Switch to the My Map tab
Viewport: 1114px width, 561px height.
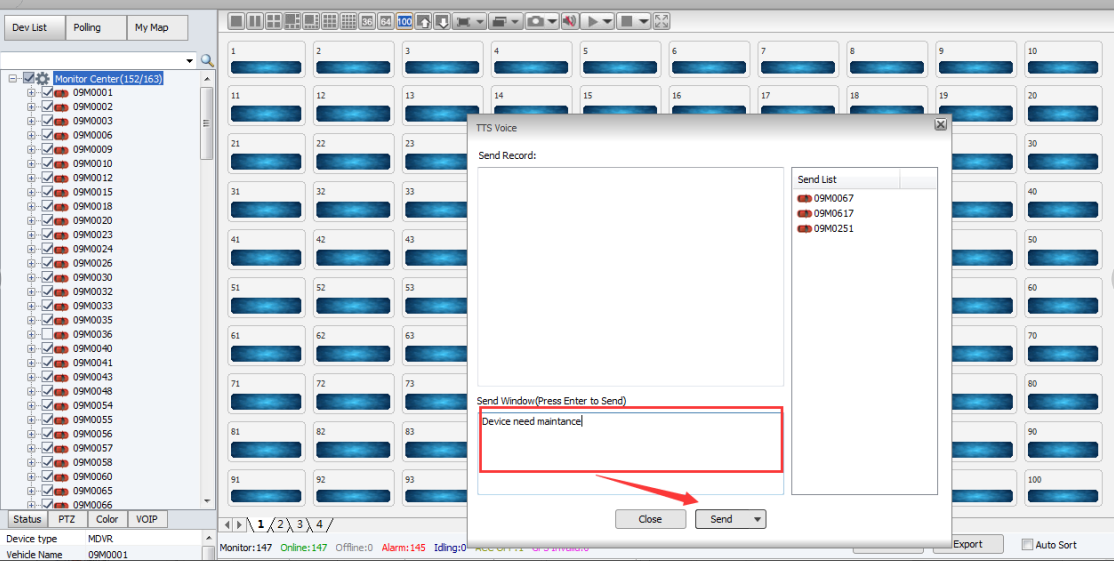point(157,28)
